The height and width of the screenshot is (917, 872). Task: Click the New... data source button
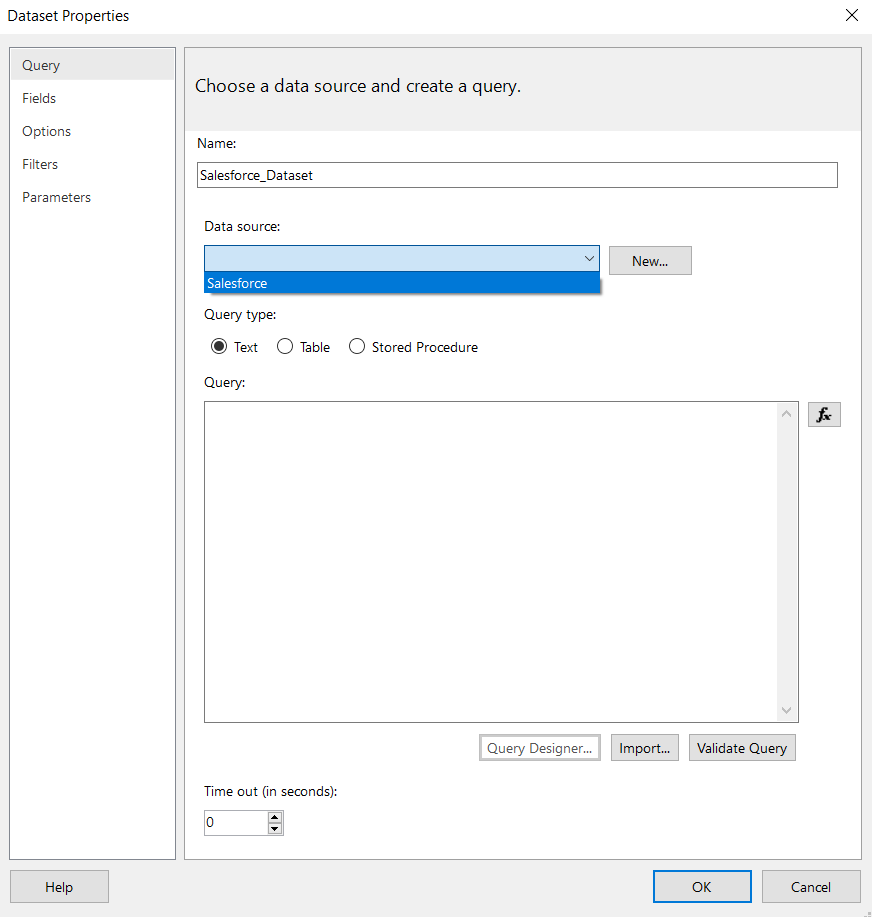coord(650,261)
